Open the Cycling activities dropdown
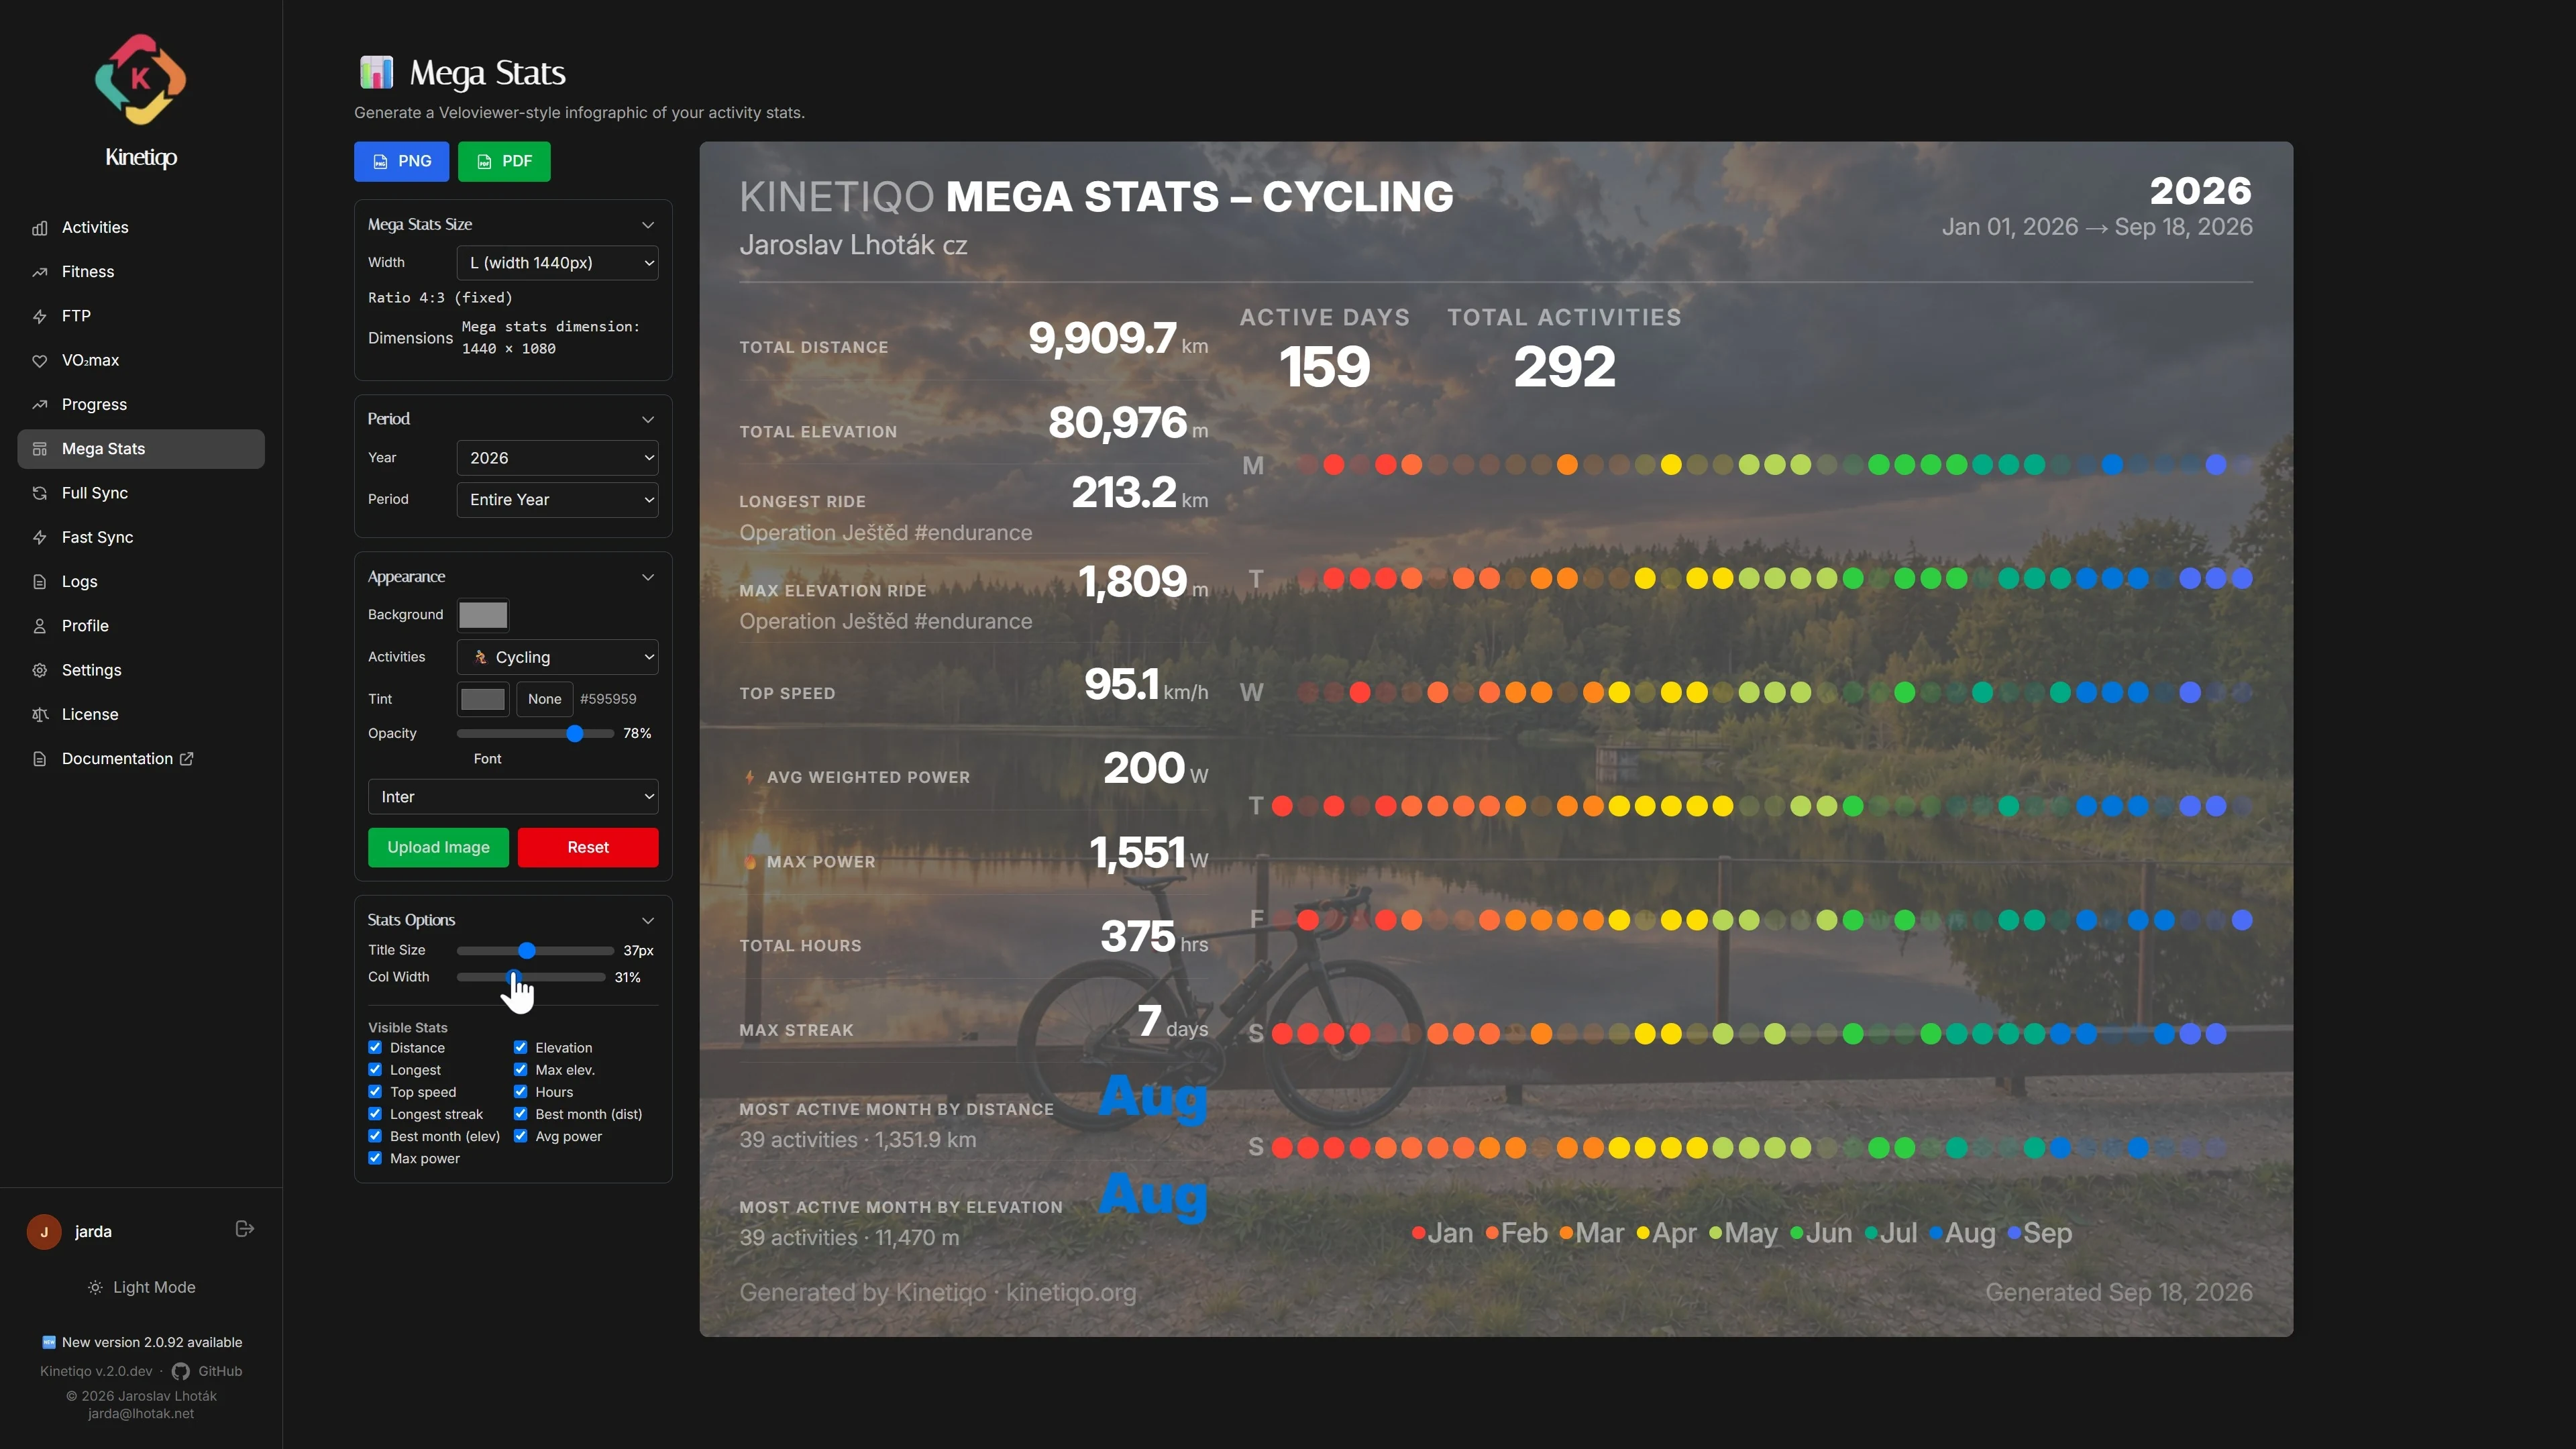This screenshot has width=2576, height=1449. tap(557, 657)
